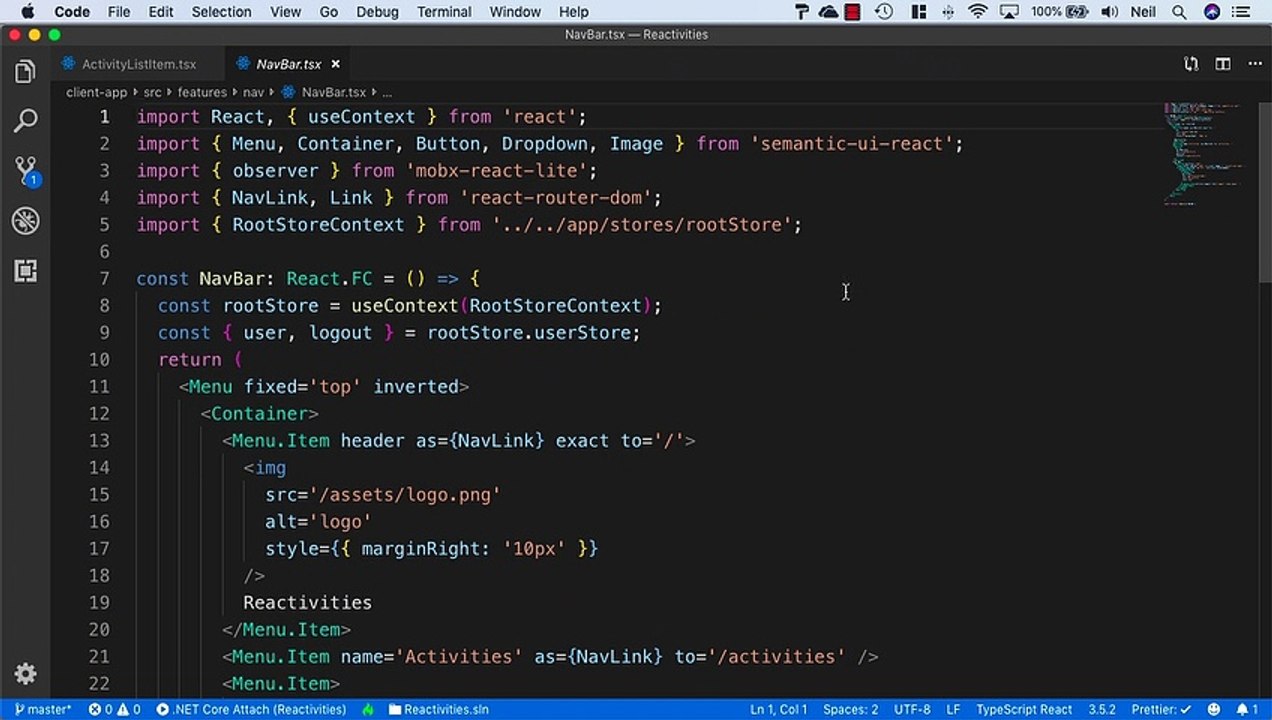Click the red square menu bar icon

point(852,12)
